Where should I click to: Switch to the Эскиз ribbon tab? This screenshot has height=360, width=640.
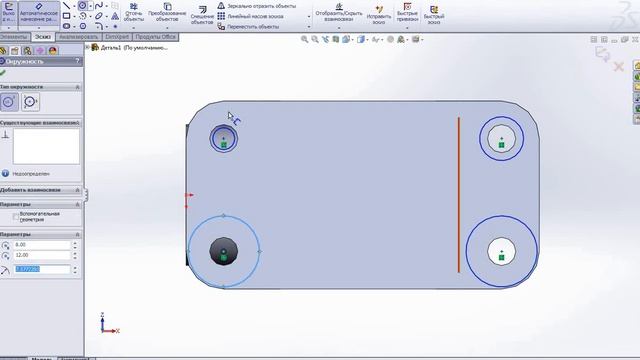click(x=42, y=37)
